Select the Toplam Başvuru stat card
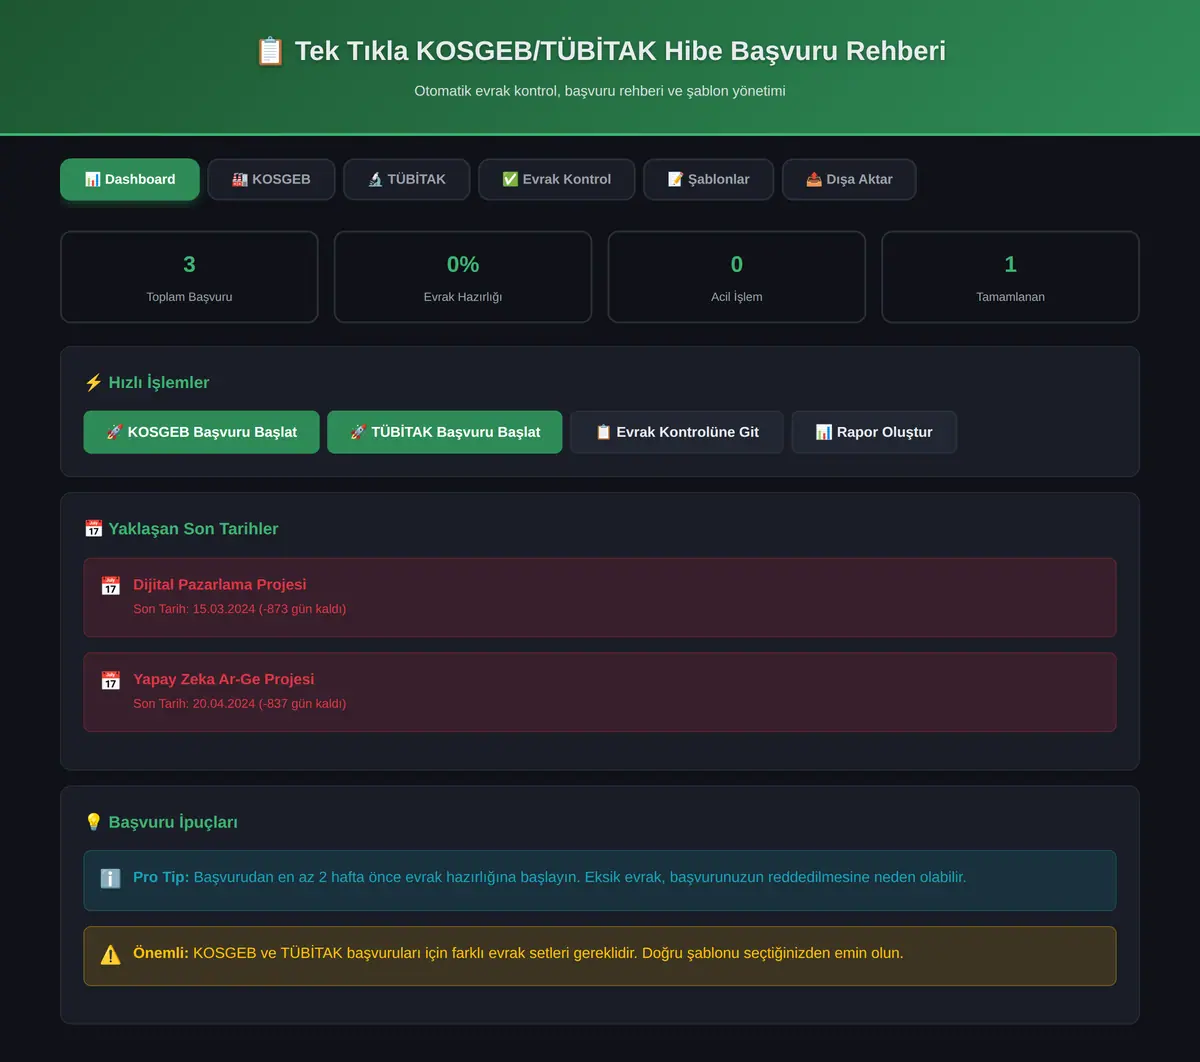The width and height of the screenshot is (1200, 1062). [189, 277]
